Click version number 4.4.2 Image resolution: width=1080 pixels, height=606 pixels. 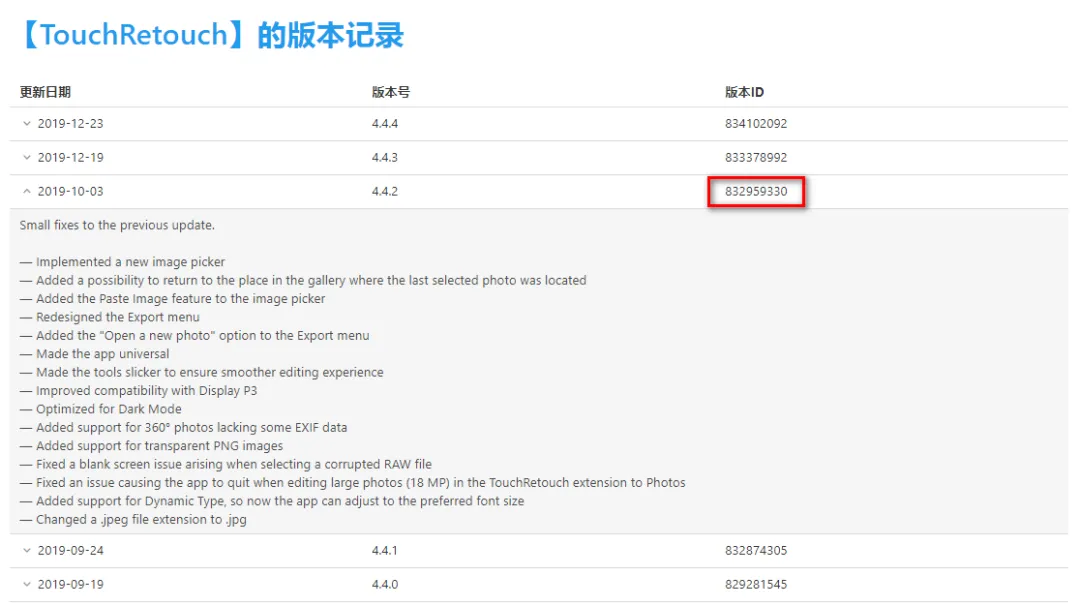(385, 191)
